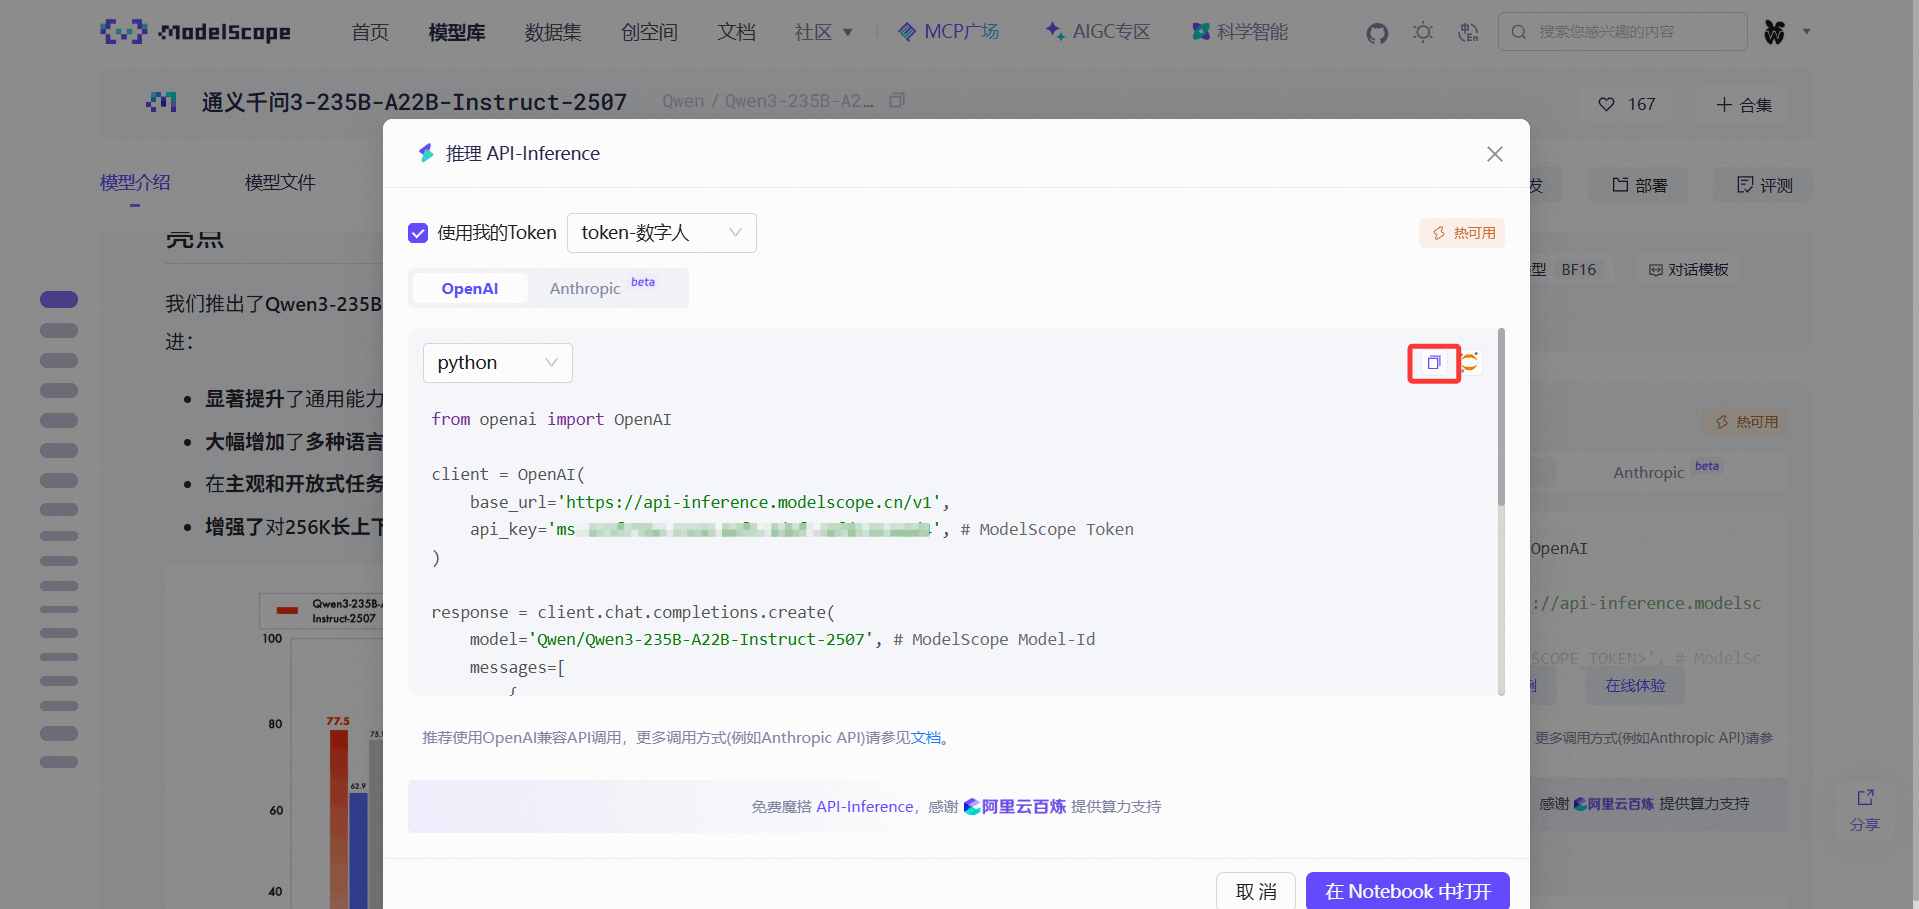Switch language with the 中/En icon
The width and height of the screenshot is (1919, 909).
point(1468,32)
